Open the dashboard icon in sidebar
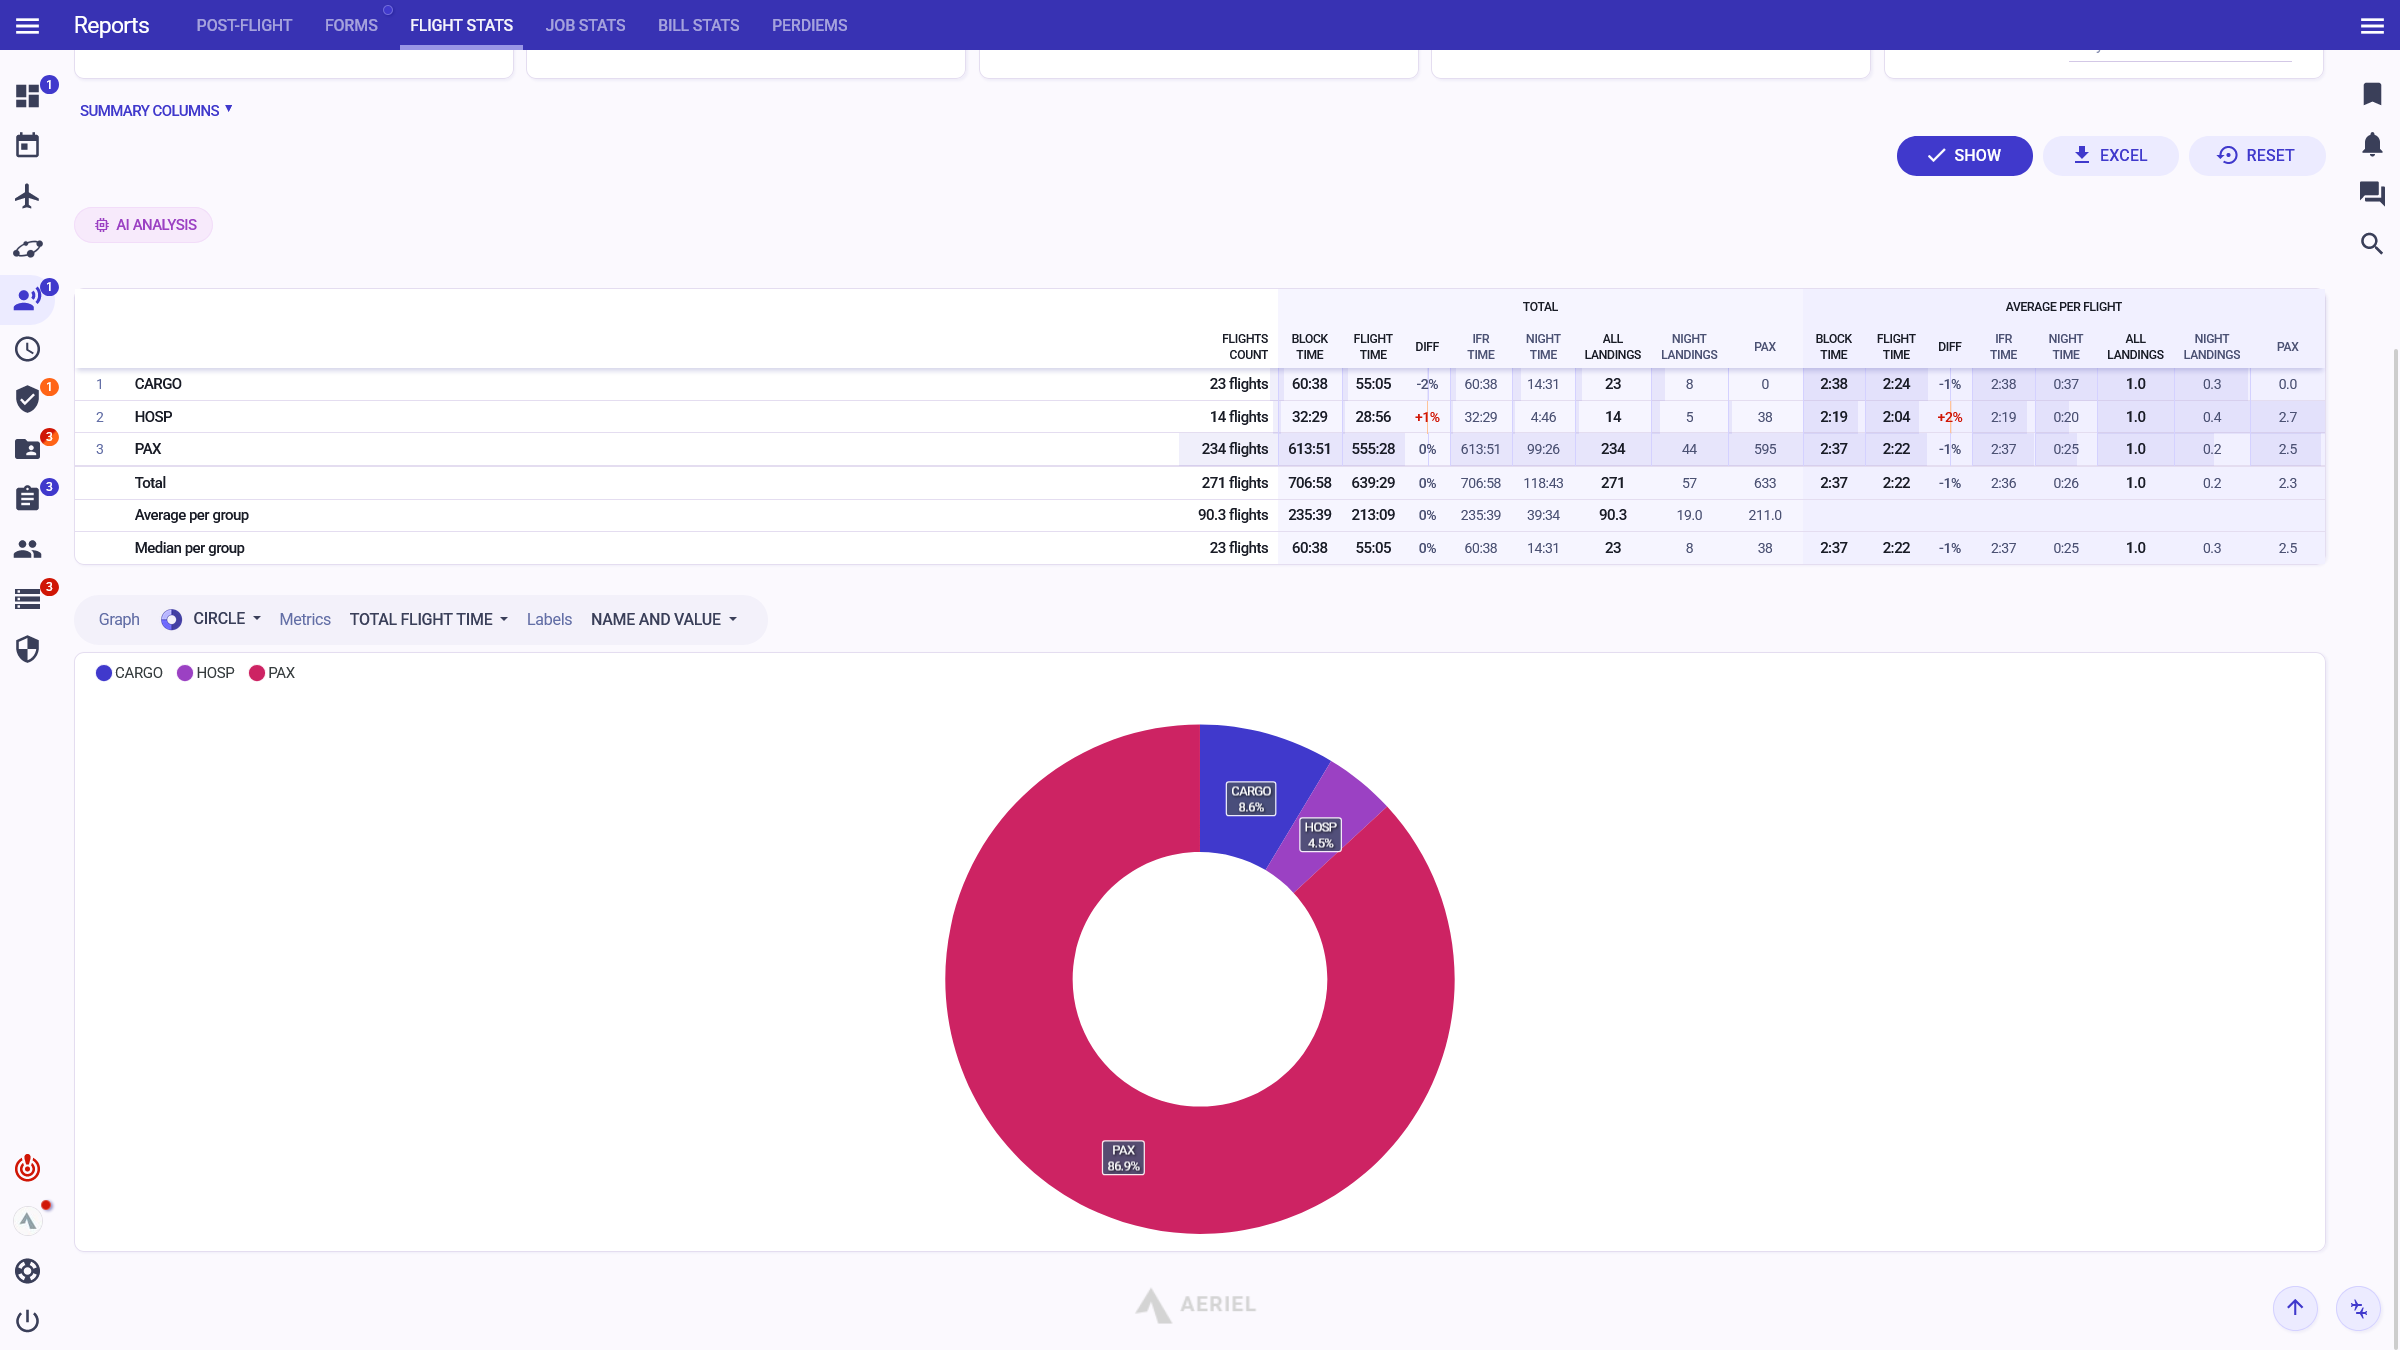Image resolution: width=2400 pixels, height=1350 pixels. [27, 96]
